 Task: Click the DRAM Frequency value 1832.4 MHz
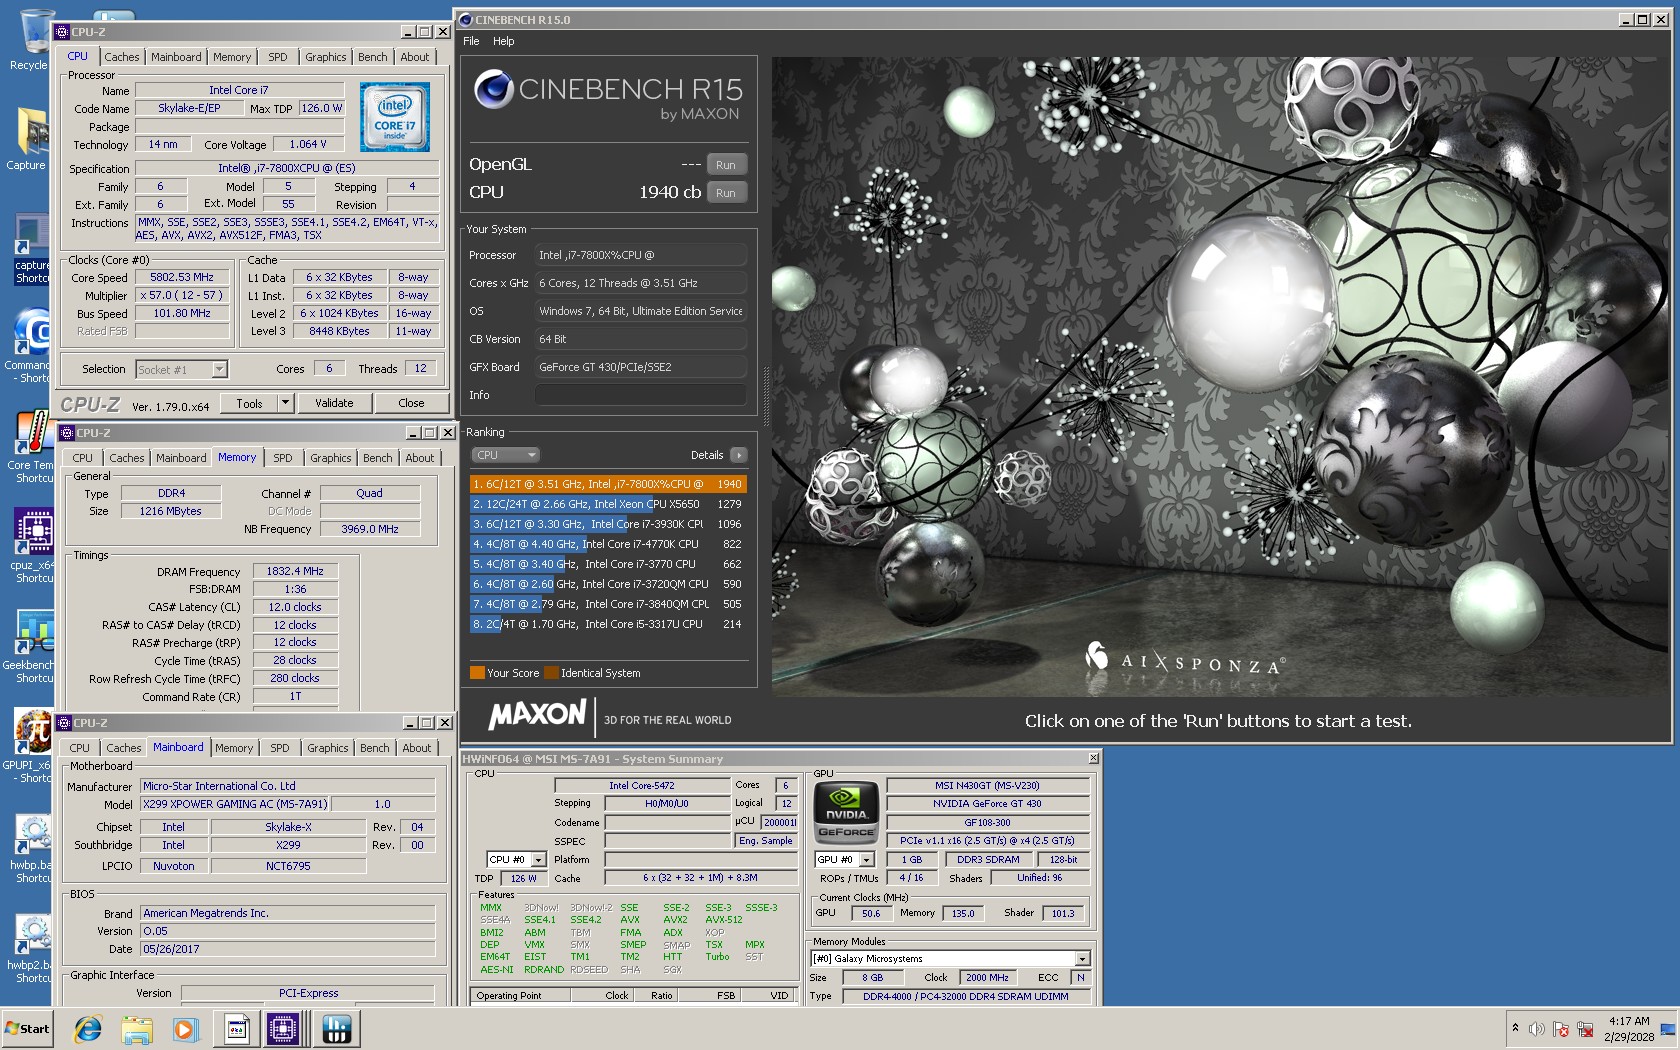[295, 571]
